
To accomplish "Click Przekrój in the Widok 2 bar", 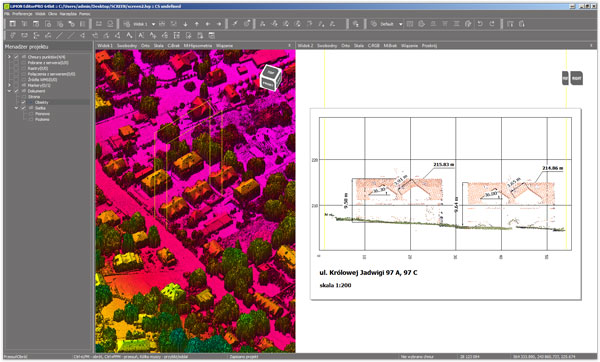I will pyautogui.click(x=429, y=46).
